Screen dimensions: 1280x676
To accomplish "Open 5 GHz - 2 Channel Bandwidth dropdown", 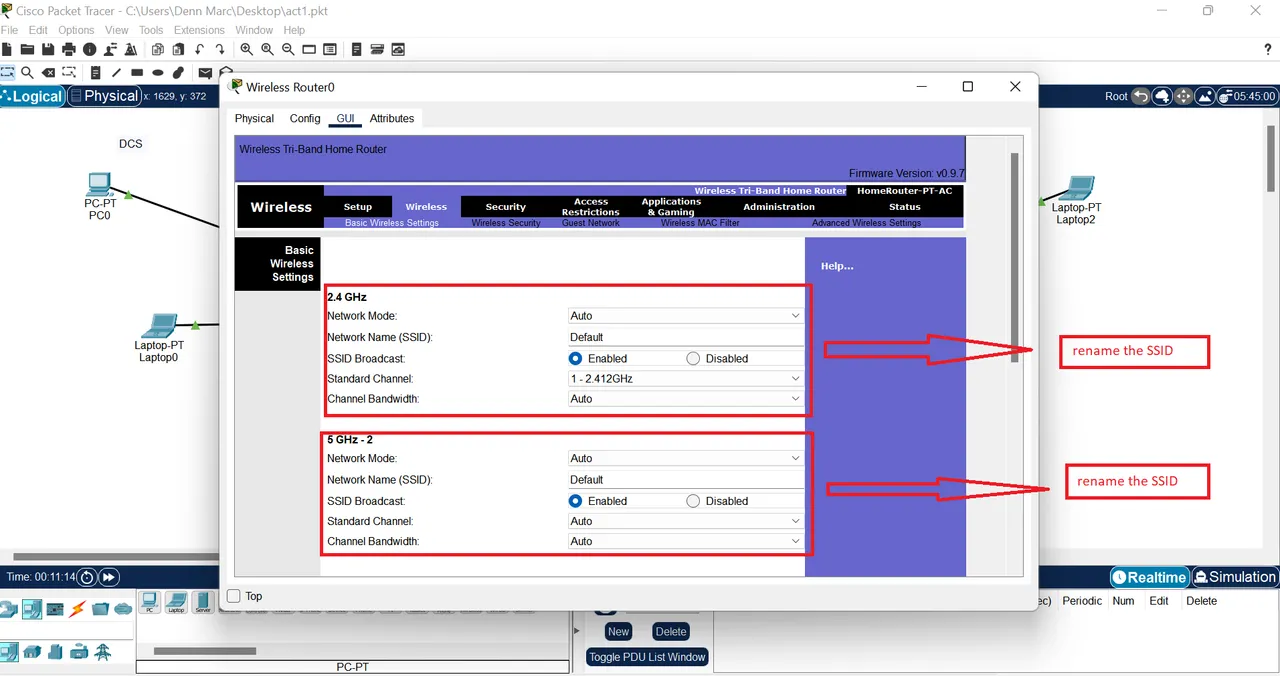I will (x=685, y=541).
